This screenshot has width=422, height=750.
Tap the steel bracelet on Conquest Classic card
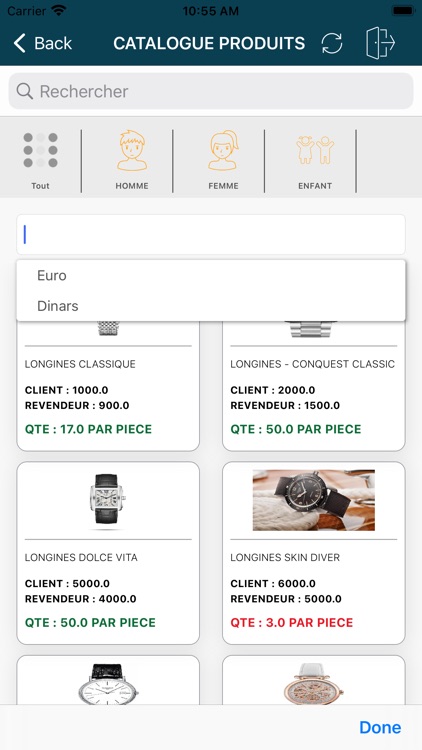click(314, 329)
